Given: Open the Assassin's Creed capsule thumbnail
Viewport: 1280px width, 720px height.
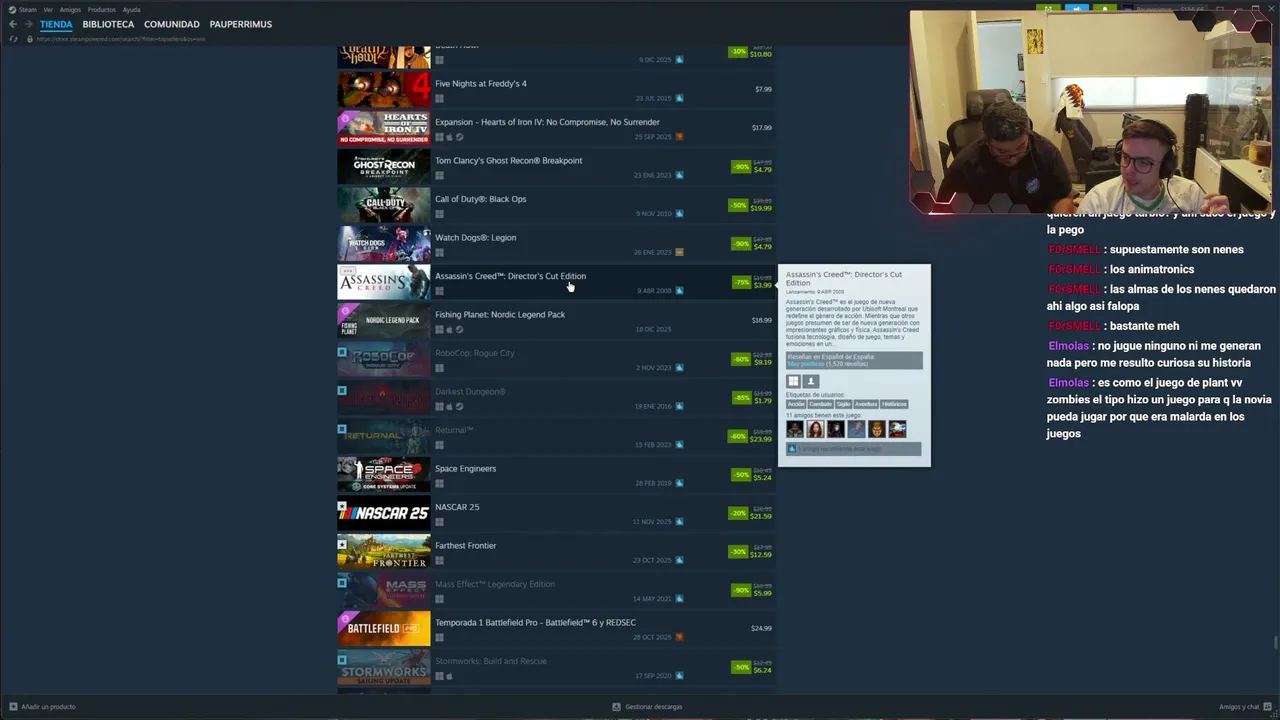Looking at the screenshot, I should pyautogui.click(x=384, y=282).
